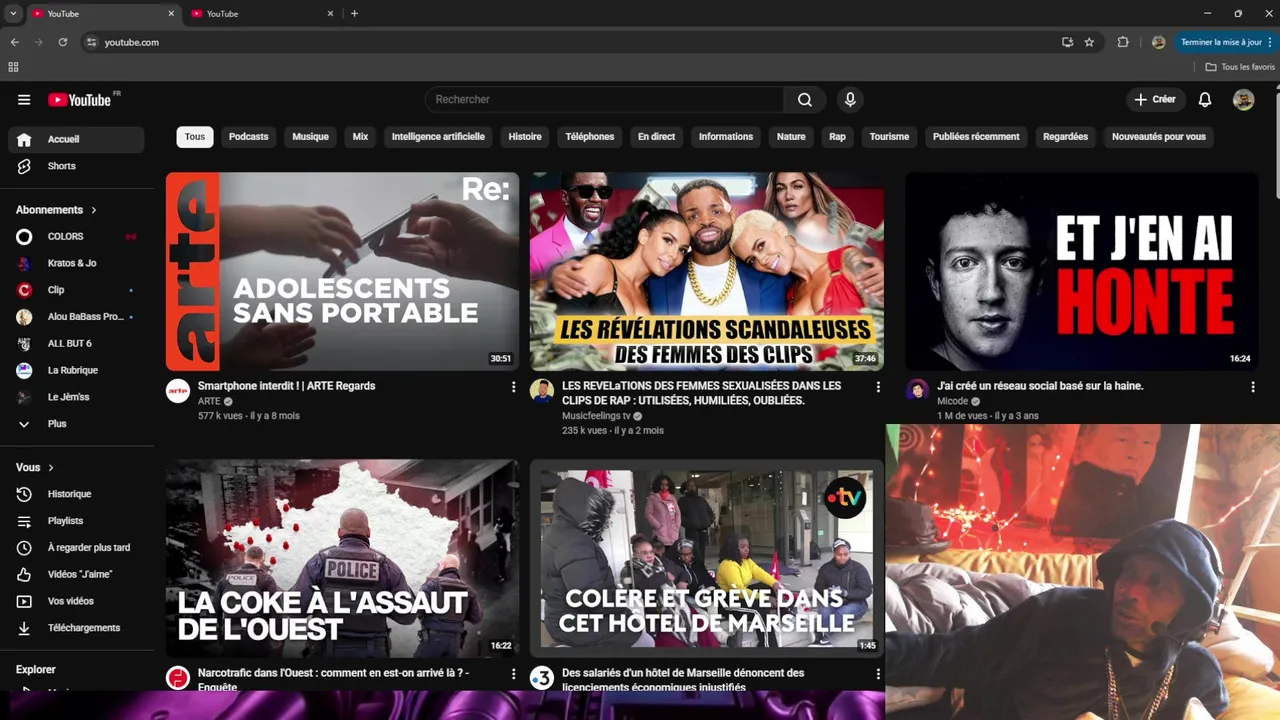The height and width of the screenshot is (720, 1280).
Task: Open more options for Smartphone interdit video
Action: click(x=514, y=387)
